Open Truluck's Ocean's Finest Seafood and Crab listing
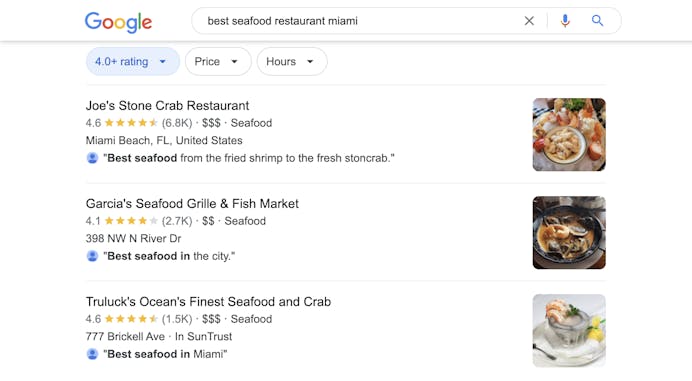 [208, 302]
